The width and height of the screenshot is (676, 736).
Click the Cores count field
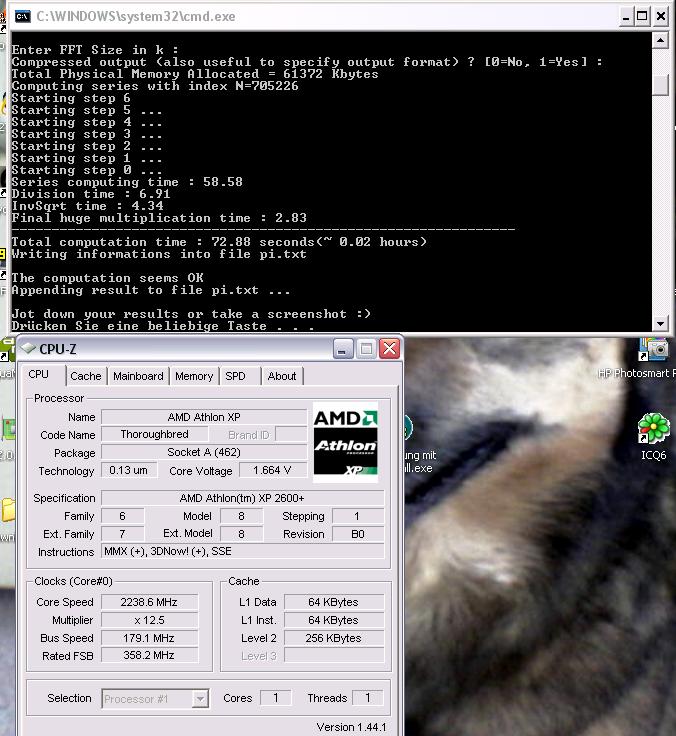click(x=276, y=698)
